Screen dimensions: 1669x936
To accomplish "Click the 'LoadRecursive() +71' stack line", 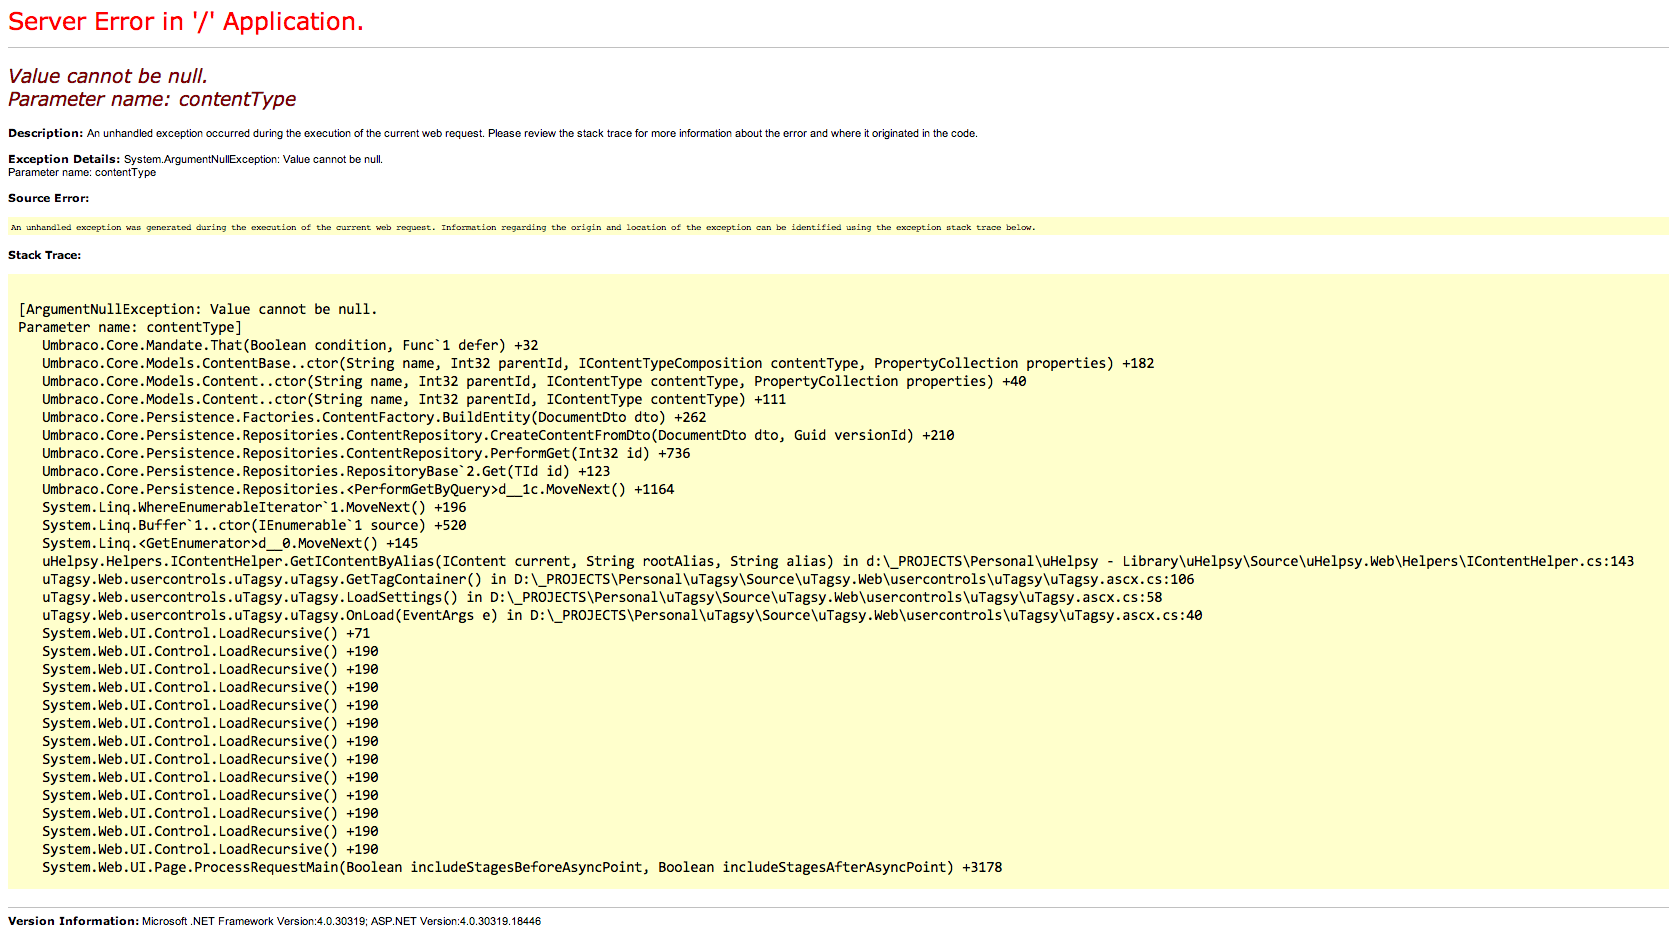I will (x=206, y=633).
